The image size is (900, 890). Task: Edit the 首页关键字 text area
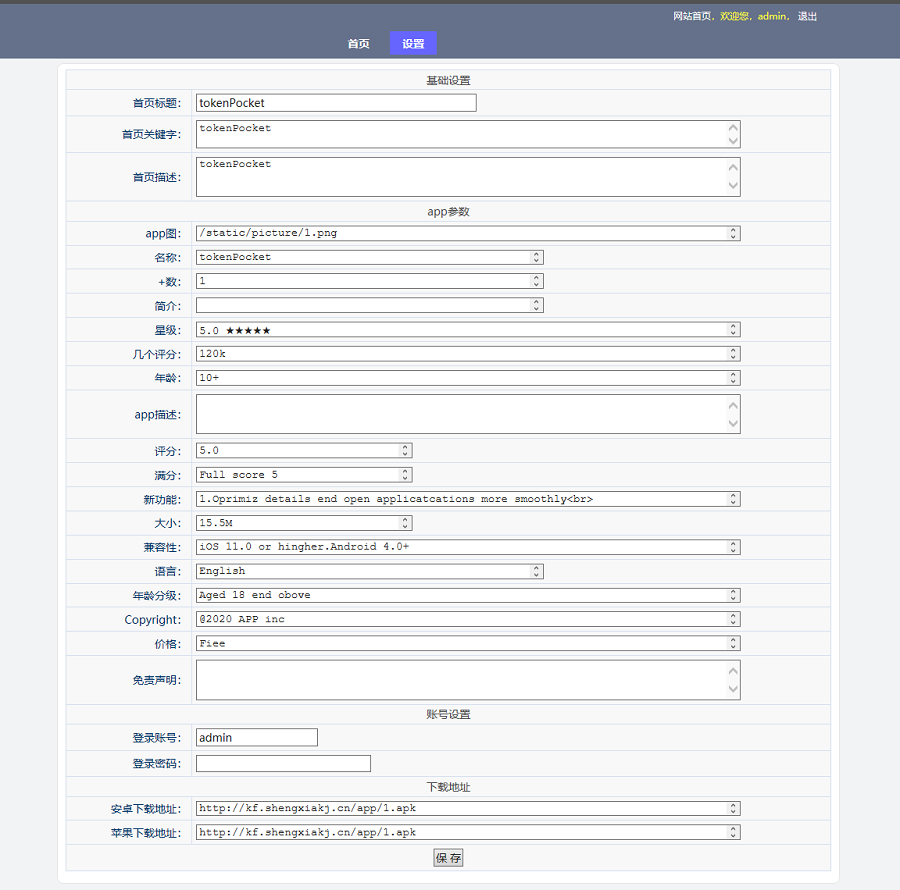coord(468,134)
